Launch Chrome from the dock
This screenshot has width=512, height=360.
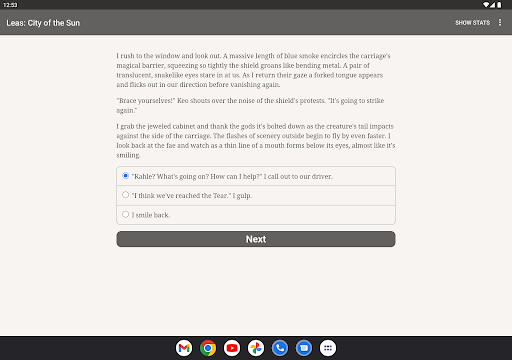208,348
